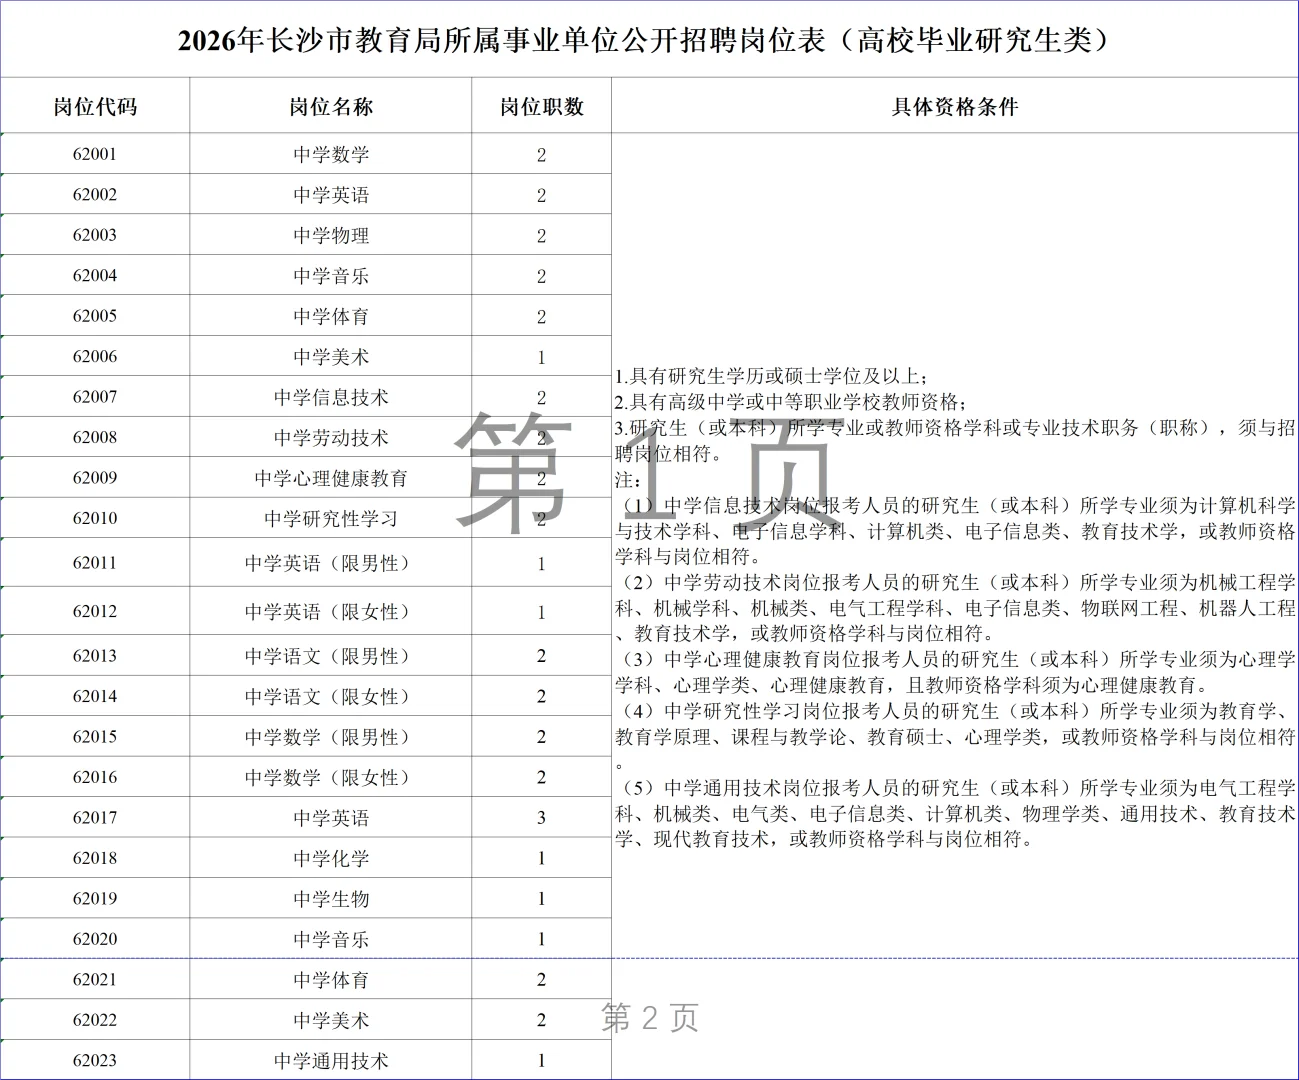Click "中学体育" in row 62021
This screenshot has height=1080, width=1299.
click(x=331, y=980)
